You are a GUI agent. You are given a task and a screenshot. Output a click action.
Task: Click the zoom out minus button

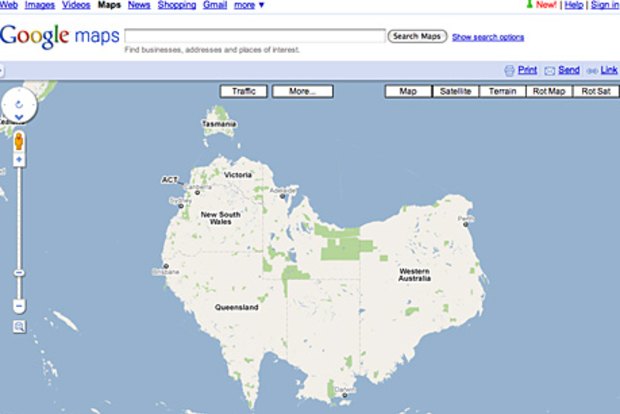coord(19,306)
